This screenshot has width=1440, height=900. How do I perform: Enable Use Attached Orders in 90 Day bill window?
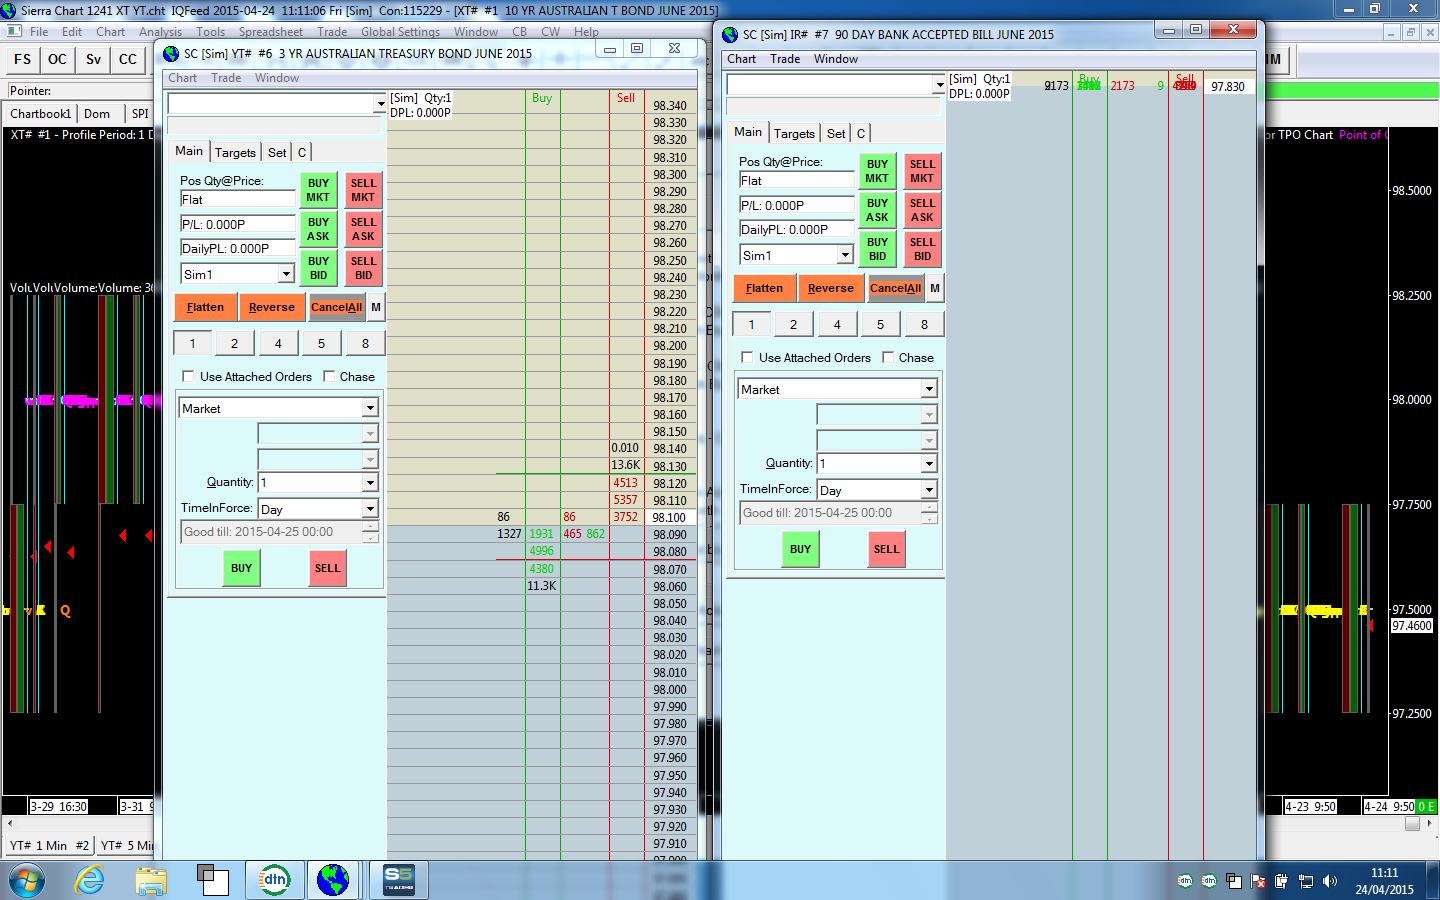click(747, 357)
